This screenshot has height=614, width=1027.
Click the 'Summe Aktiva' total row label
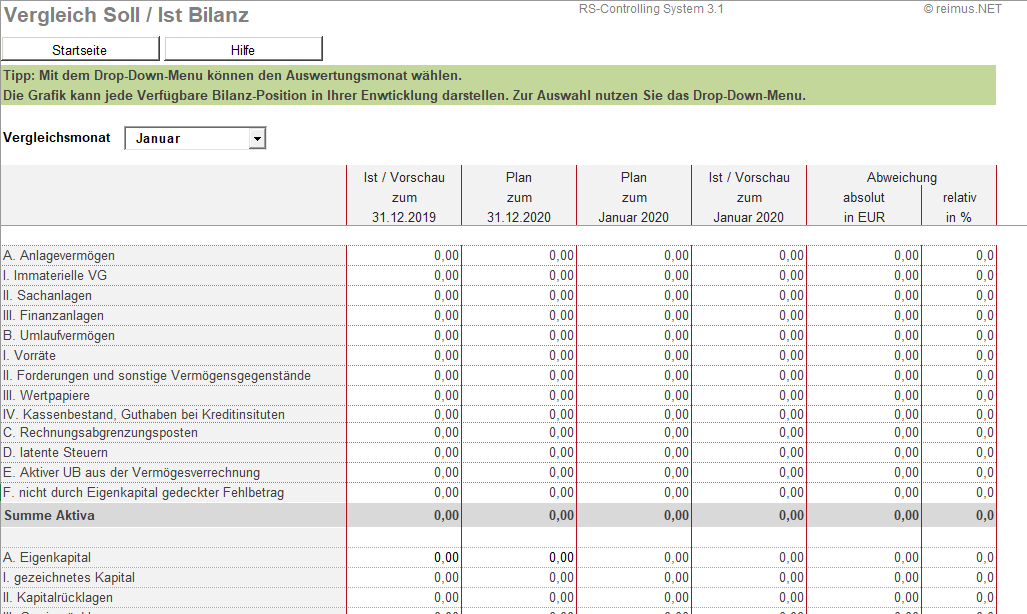49,515
